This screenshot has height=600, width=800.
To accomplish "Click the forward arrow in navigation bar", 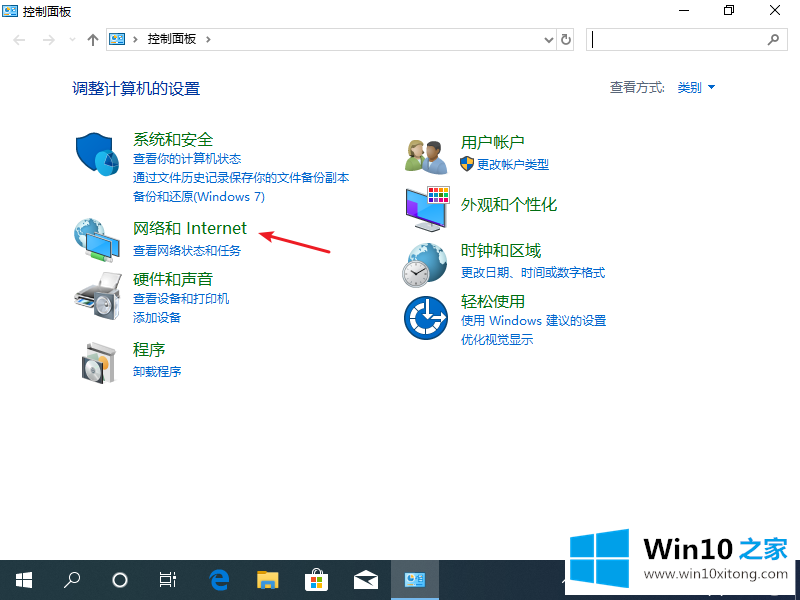I will point(48,40).
